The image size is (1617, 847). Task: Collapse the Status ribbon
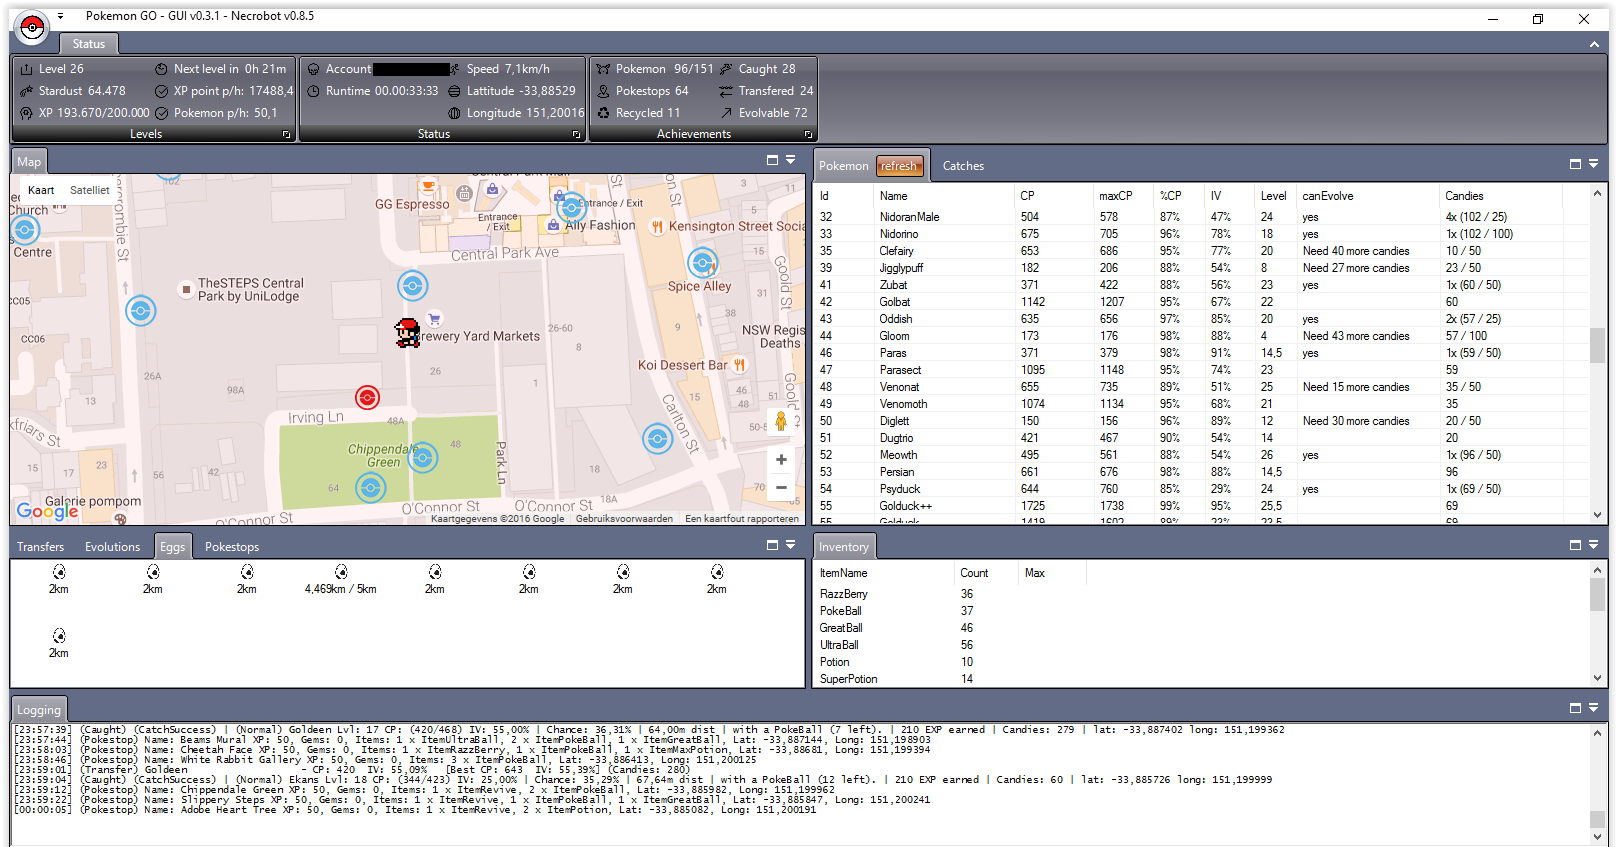(x=1594, y=44)
